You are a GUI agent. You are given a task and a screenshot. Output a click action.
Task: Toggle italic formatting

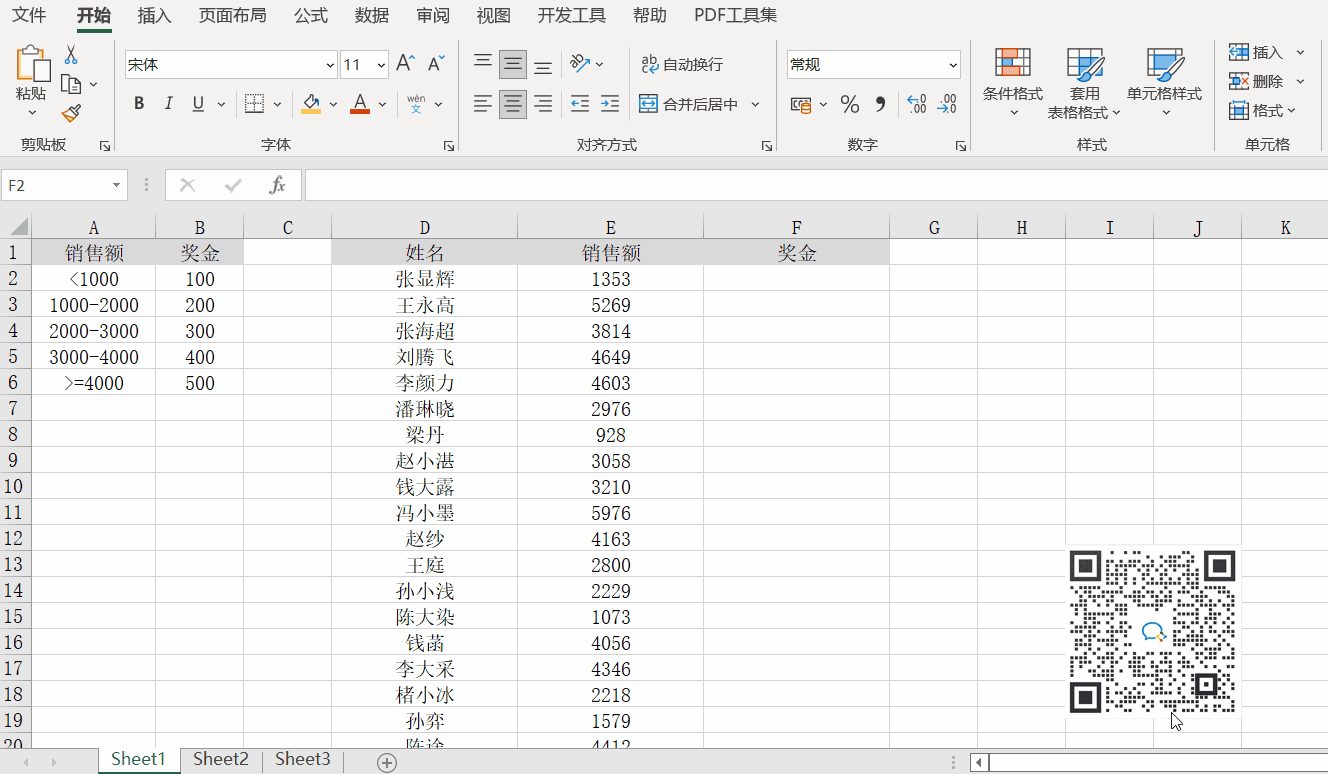(x=168, y=104)
